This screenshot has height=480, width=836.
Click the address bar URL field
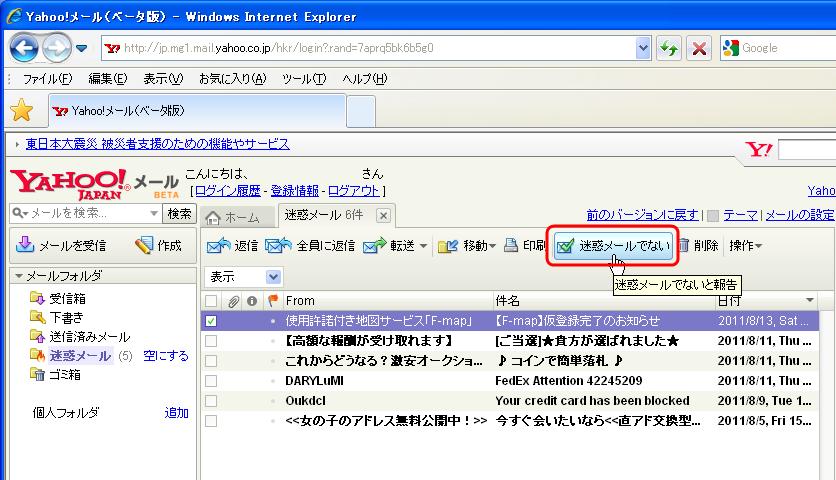[x=368, y=48]
